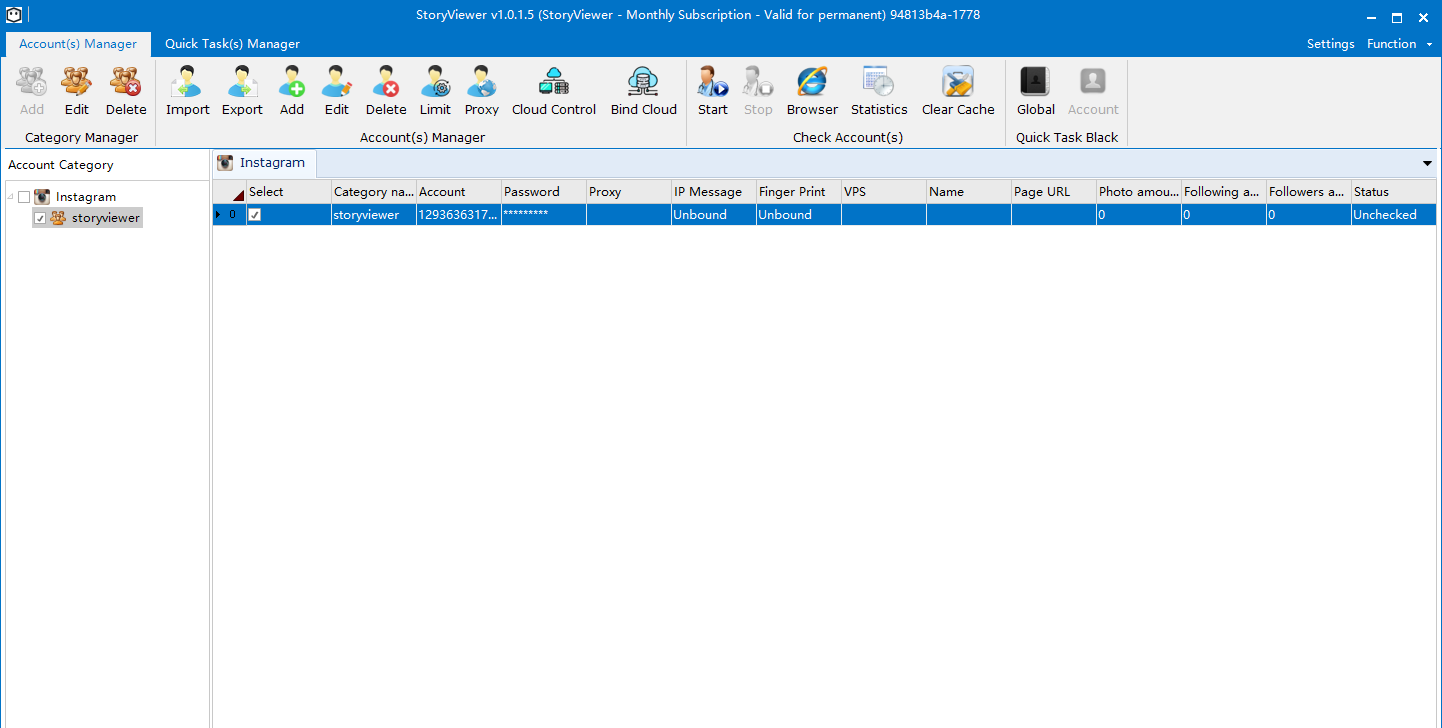Open the Statistics view

(879, 91)
